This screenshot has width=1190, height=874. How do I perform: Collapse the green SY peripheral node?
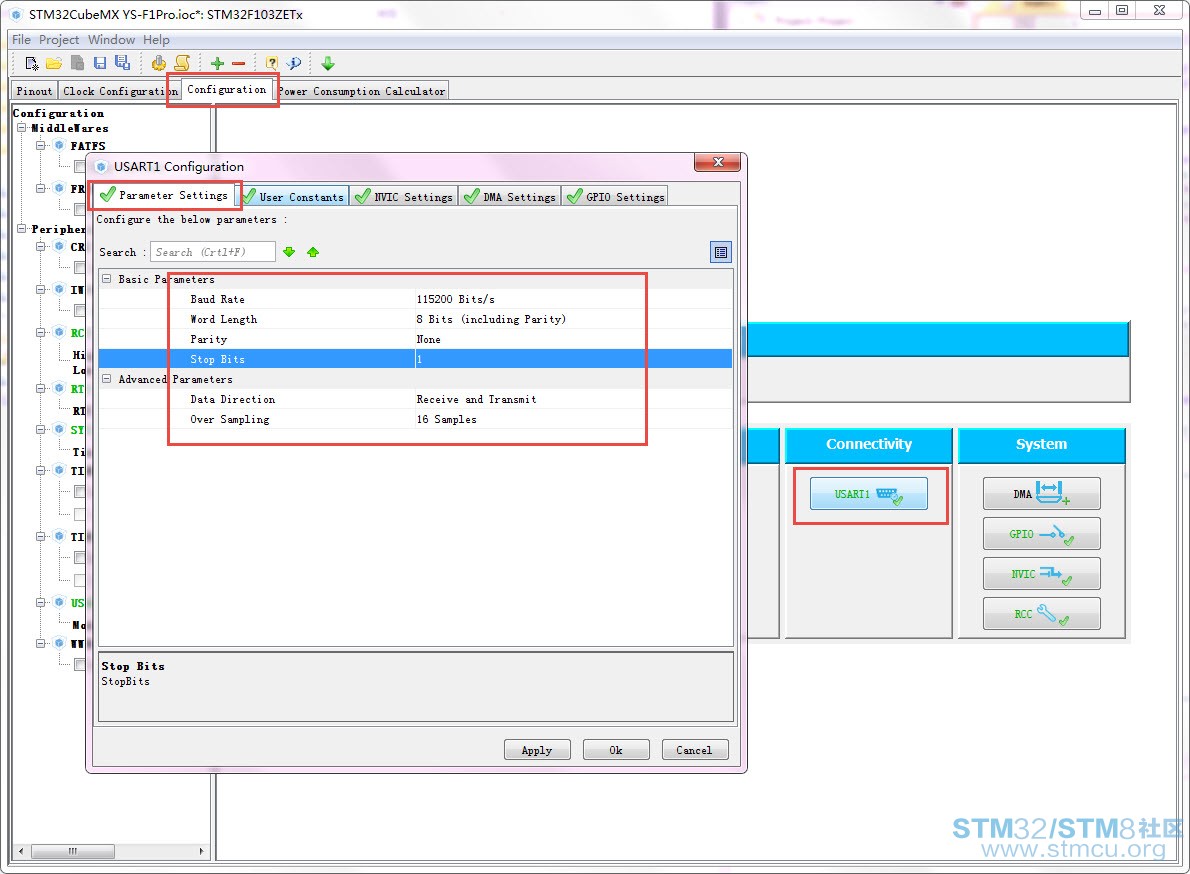(x=40, y=429)
